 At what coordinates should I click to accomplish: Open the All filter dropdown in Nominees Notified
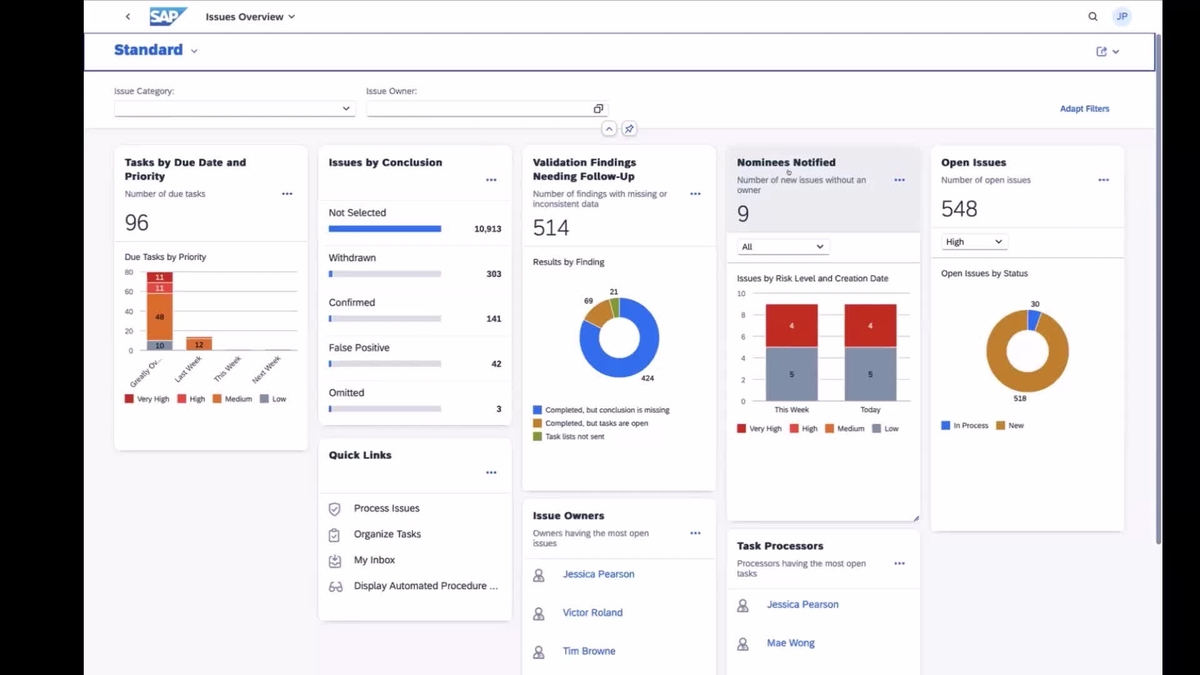(782, 247)
